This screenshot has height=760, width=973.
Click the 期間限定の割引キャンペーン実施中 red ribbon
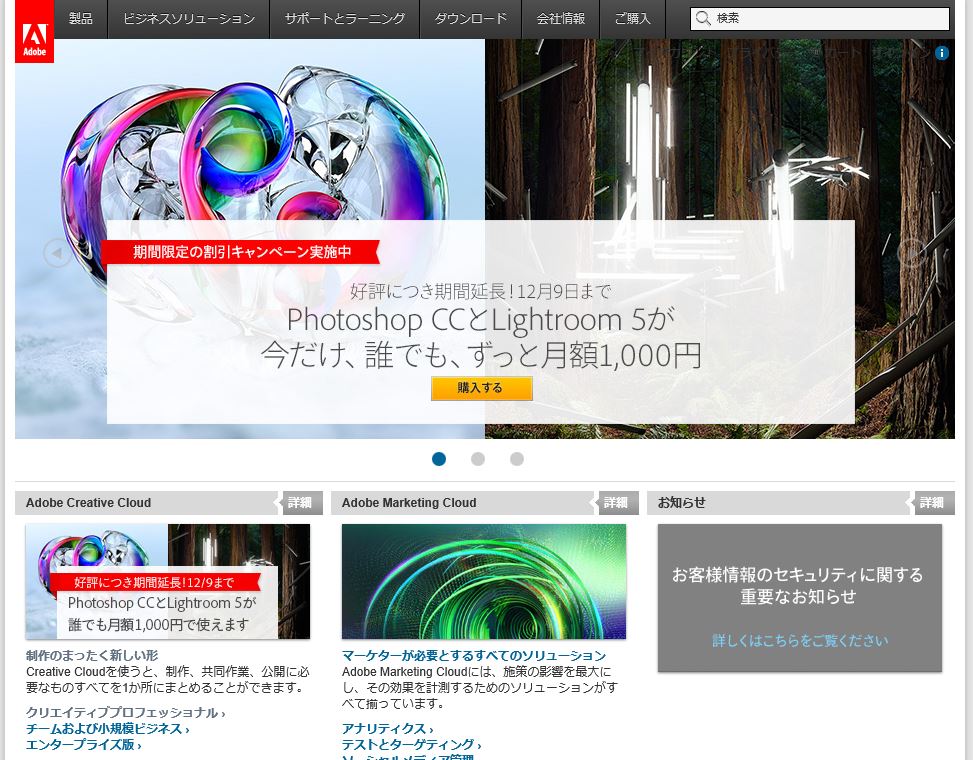coord(242,252)
